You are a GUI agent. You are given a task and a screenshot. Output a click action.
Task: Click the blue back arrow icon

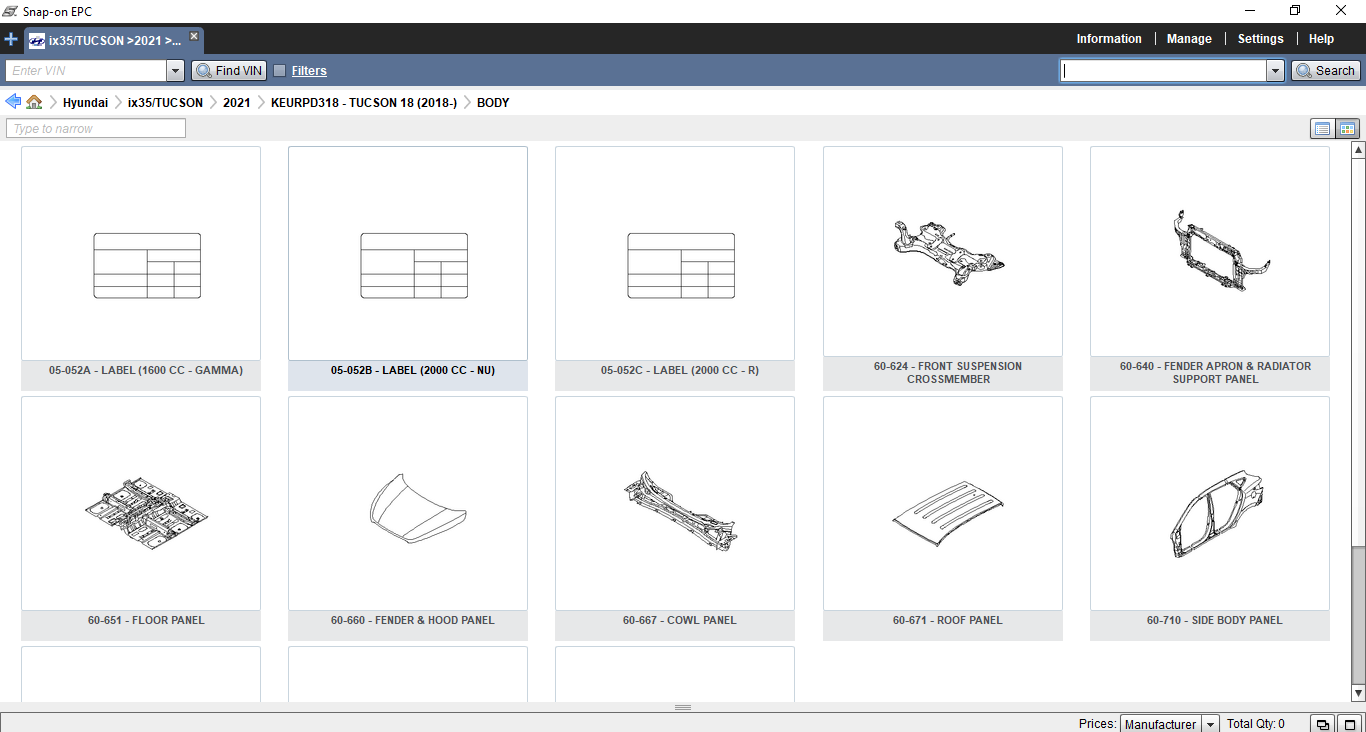[x=13, y=102]
